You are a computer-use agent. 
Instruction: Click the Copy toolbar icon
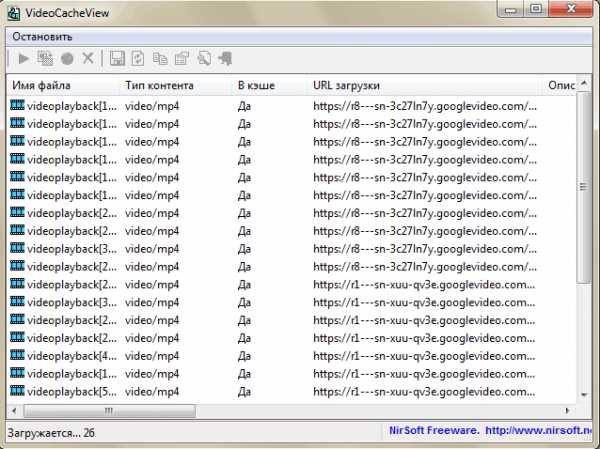pyautogui.click(x=160, y=59)
